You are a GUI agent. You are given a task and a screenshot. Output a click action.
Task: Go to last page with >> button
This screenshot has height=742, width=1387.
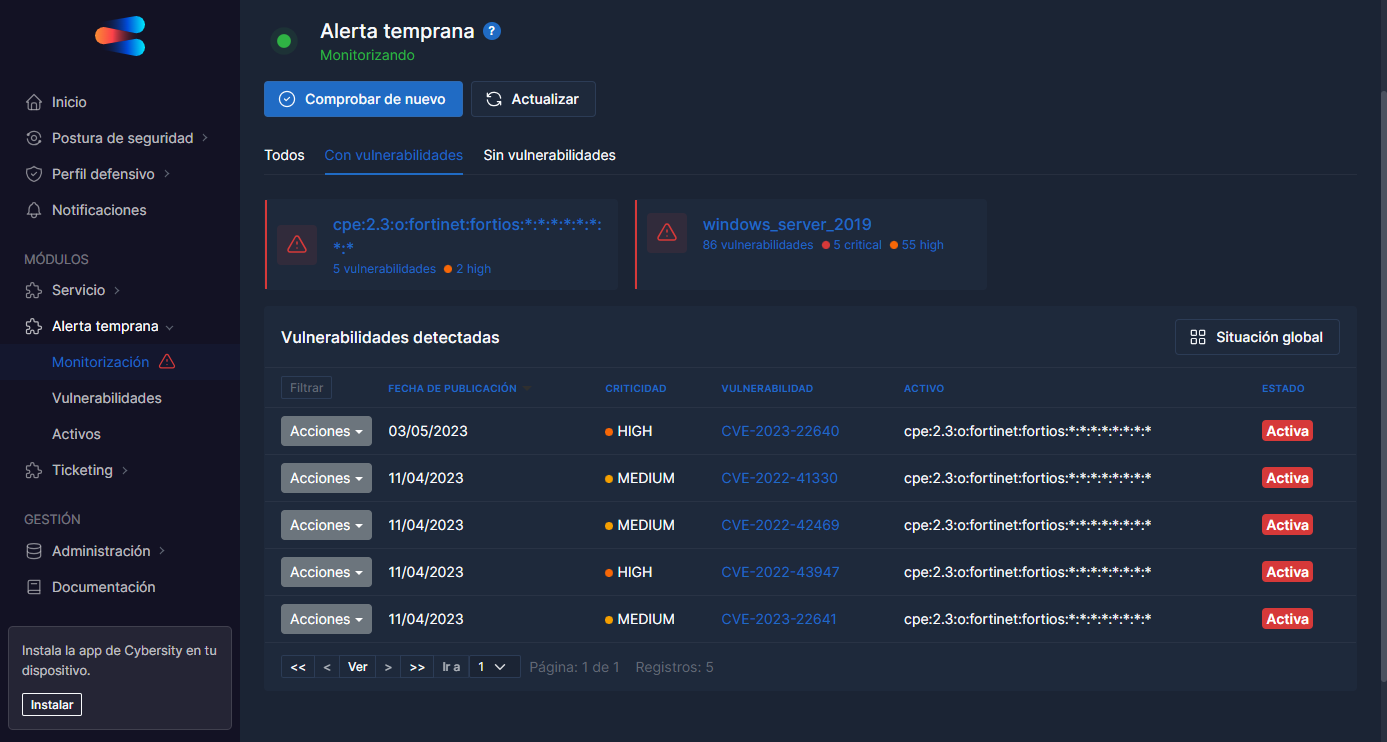418,666
